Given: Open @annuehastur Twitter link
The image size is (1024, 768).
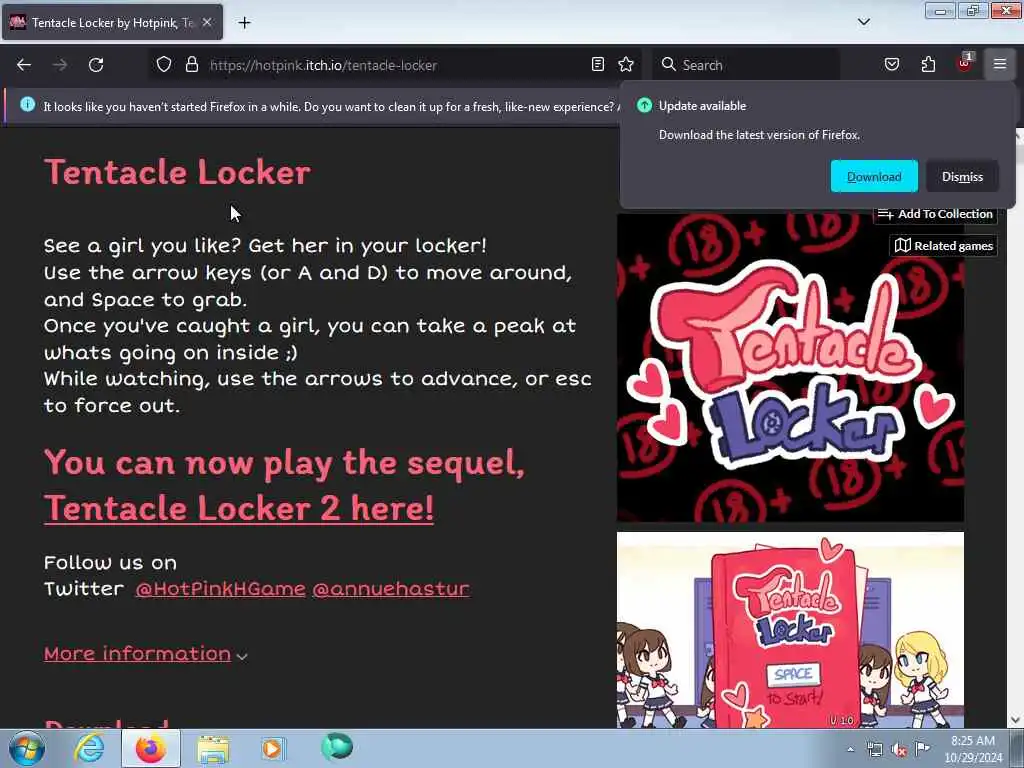Looking at the screenshot, I should point(391,589).
